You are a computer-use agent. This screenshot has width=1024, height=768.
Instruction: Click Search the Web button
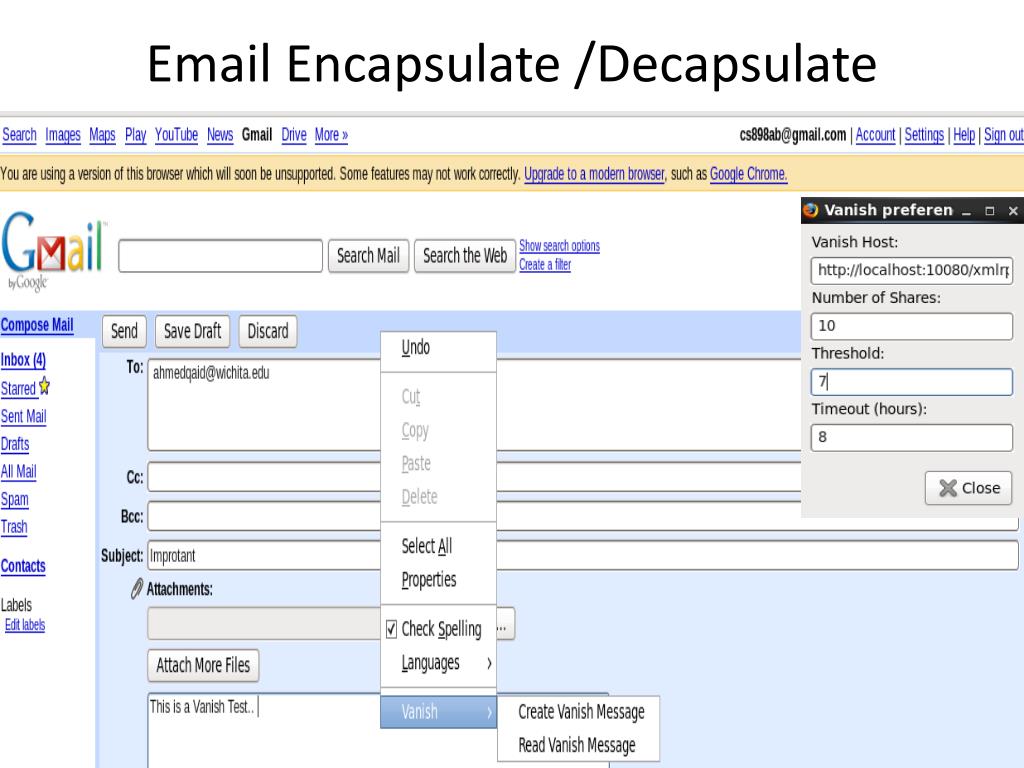pos(465,256)
